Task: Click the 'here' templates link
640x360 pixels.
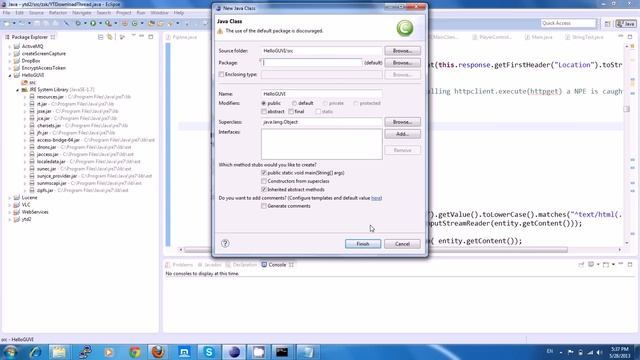Action: pyautogui.click(x=376, y=198)
